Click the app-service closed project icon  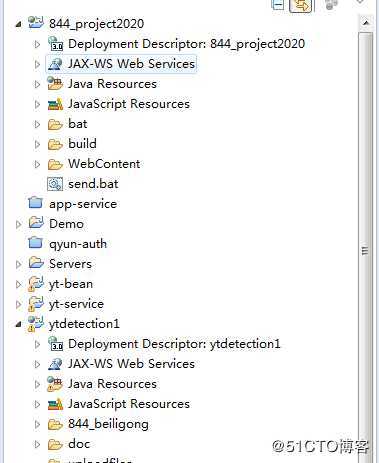point(35,203)
